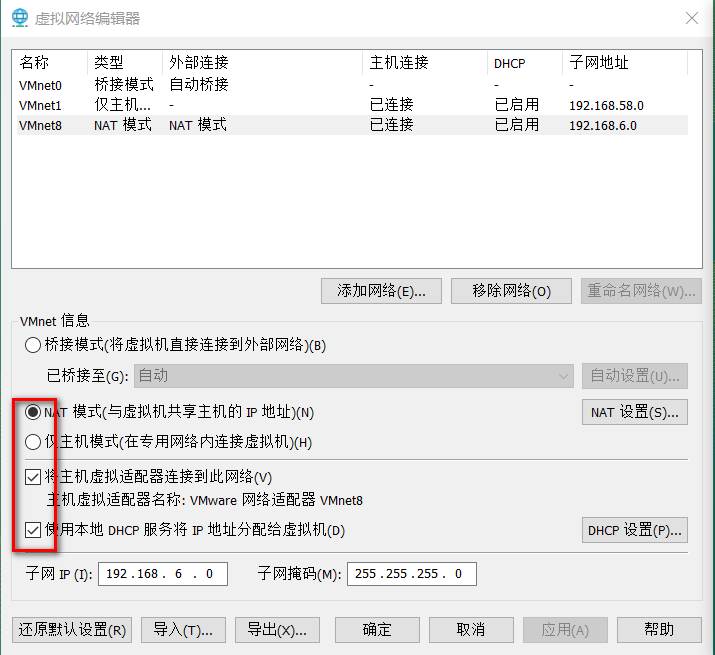Image resolution: width=715 pixels, height=655 pixels.
Task: Disable the local DHCP service checkbox
Action: pyautogui.click(x=33, y=530)
